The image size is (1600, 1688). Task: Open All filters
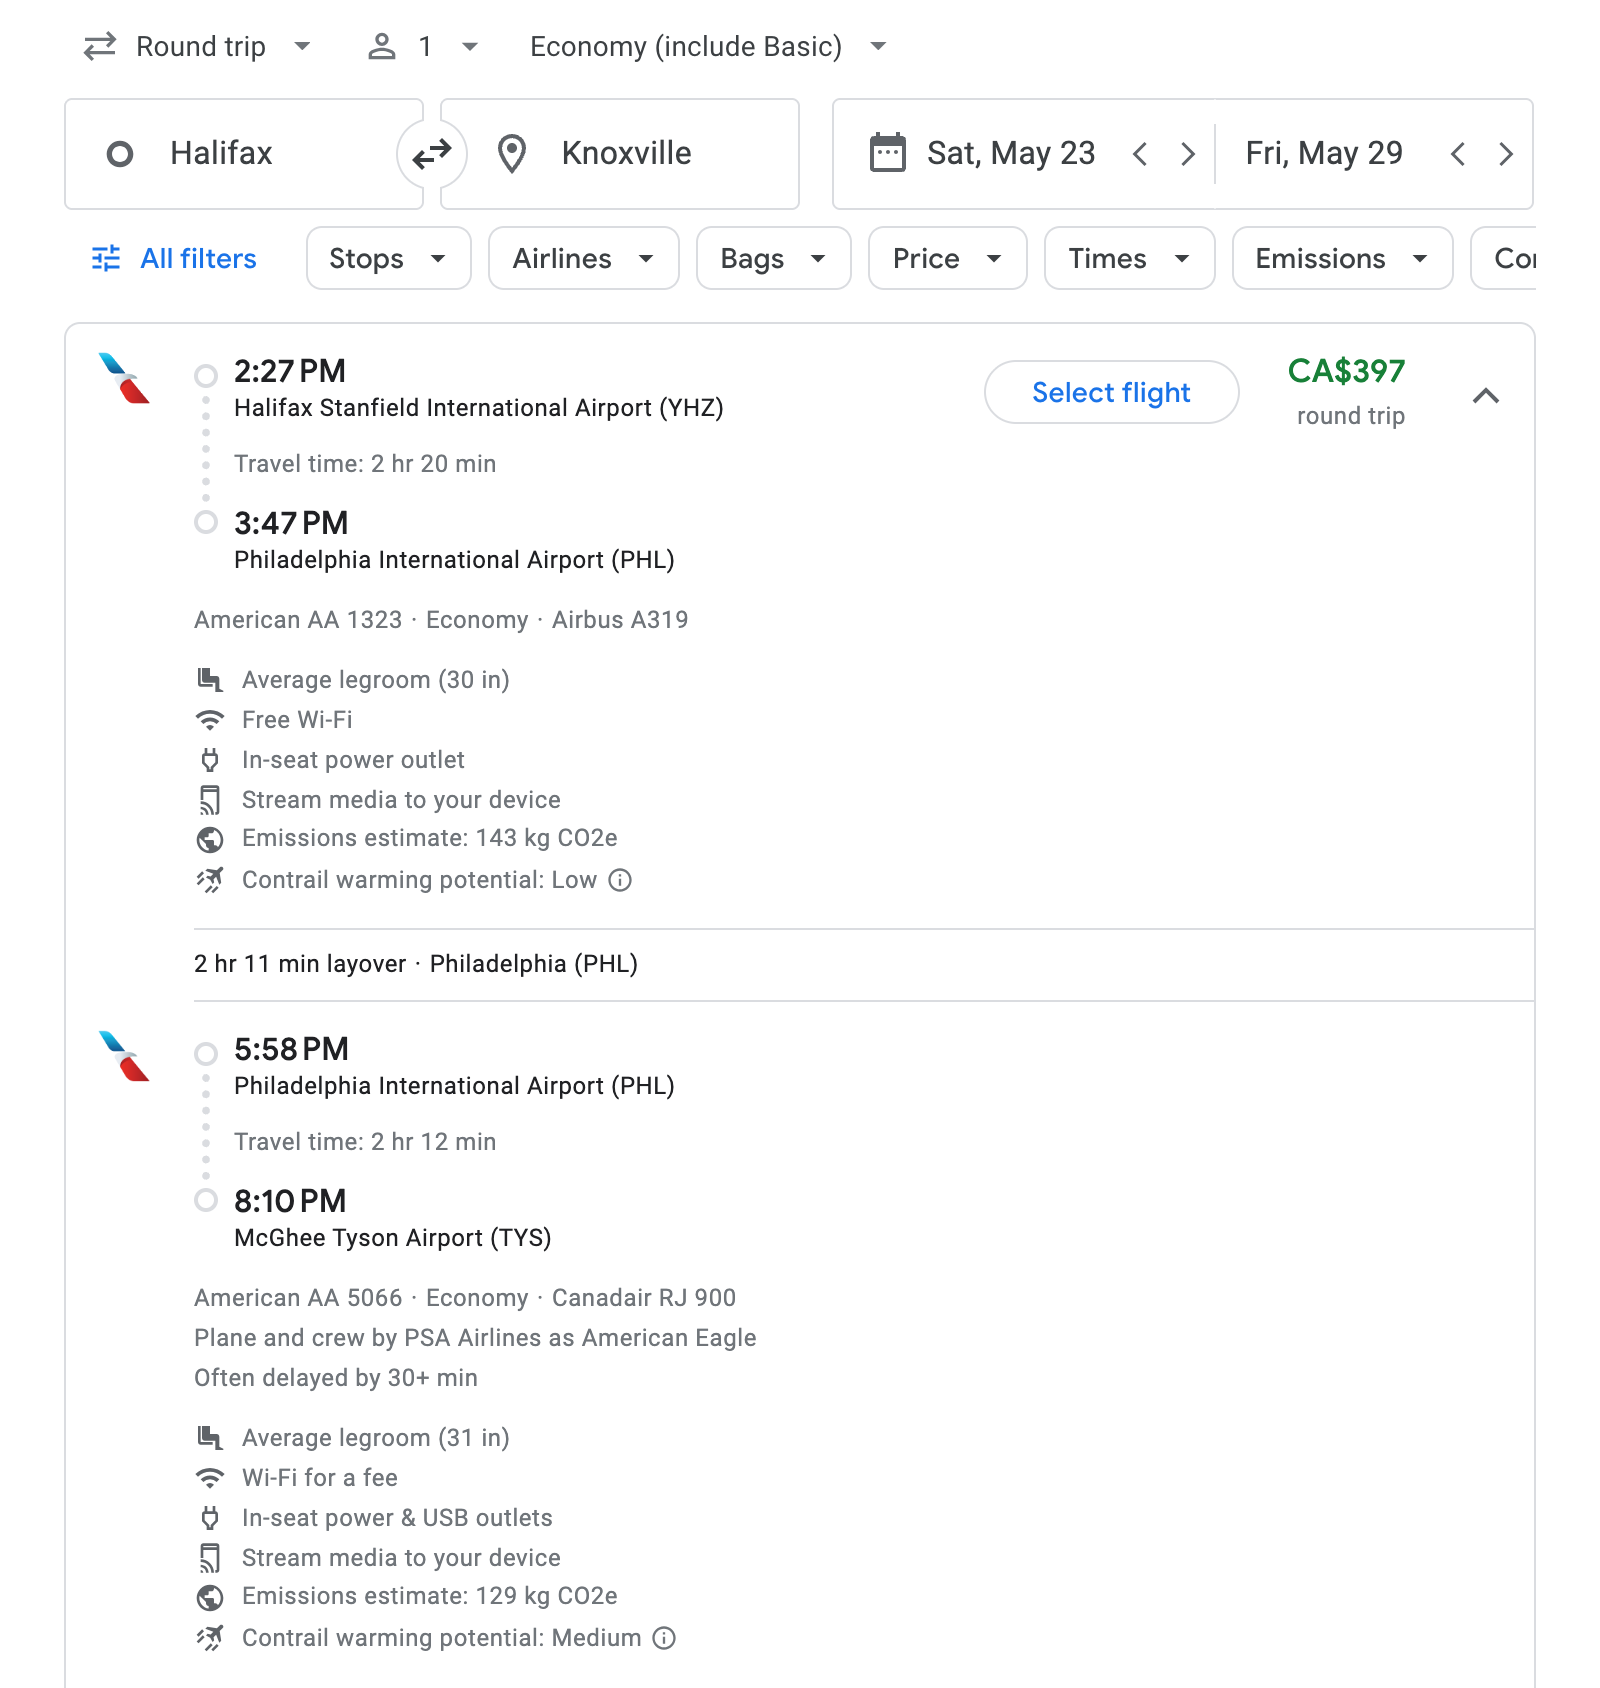(x=197, y=258)
